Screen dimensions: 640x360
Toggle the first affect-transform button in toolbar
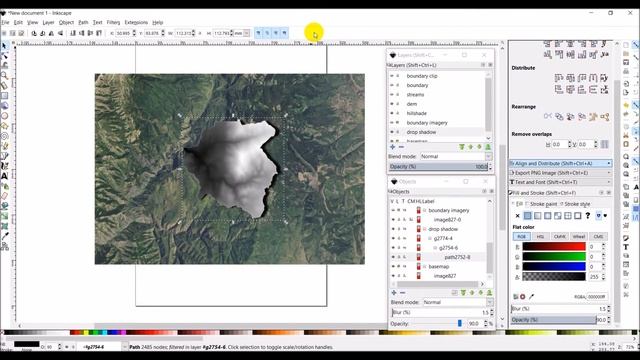[258, 33]
